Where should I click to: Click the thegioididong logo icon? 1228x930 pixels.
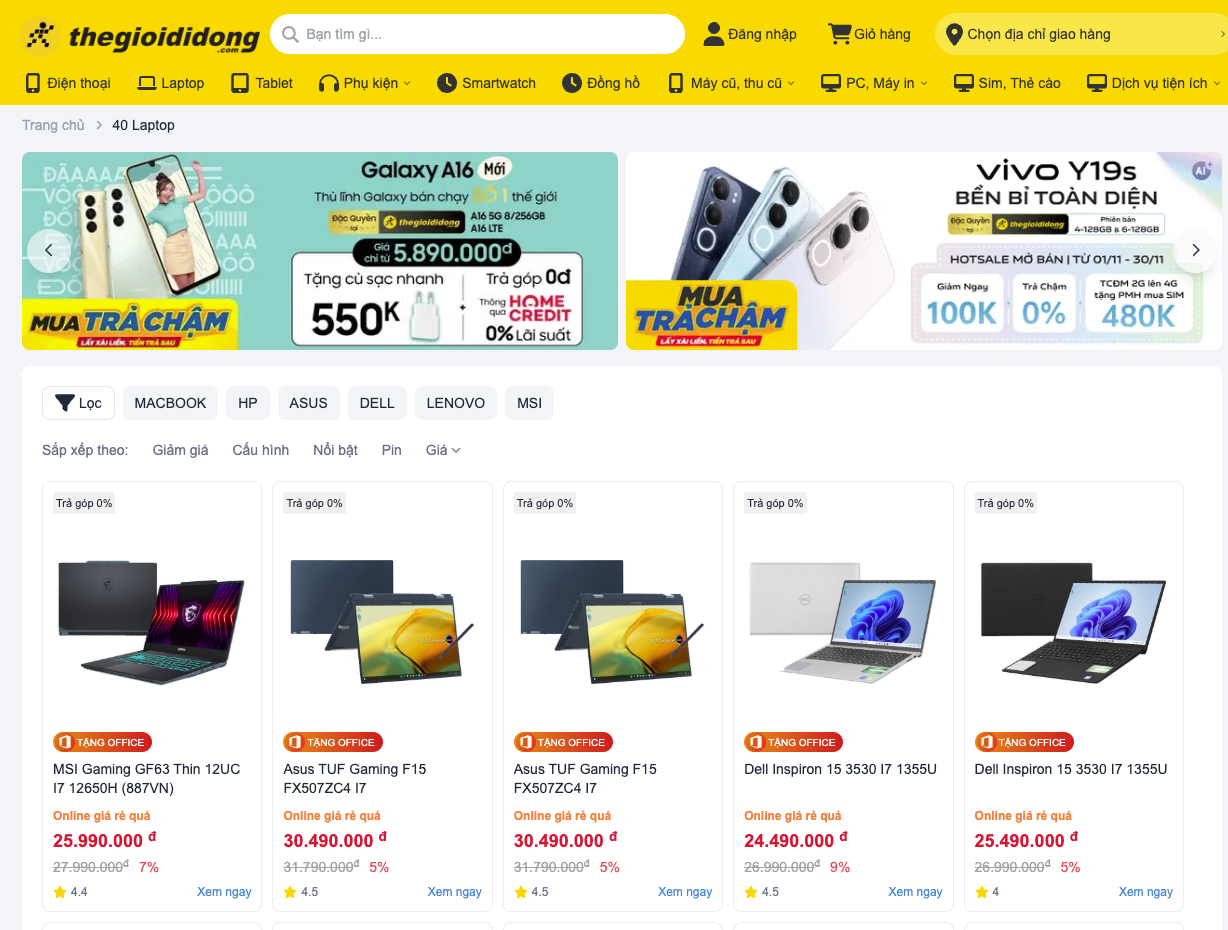tap(40, 36)
